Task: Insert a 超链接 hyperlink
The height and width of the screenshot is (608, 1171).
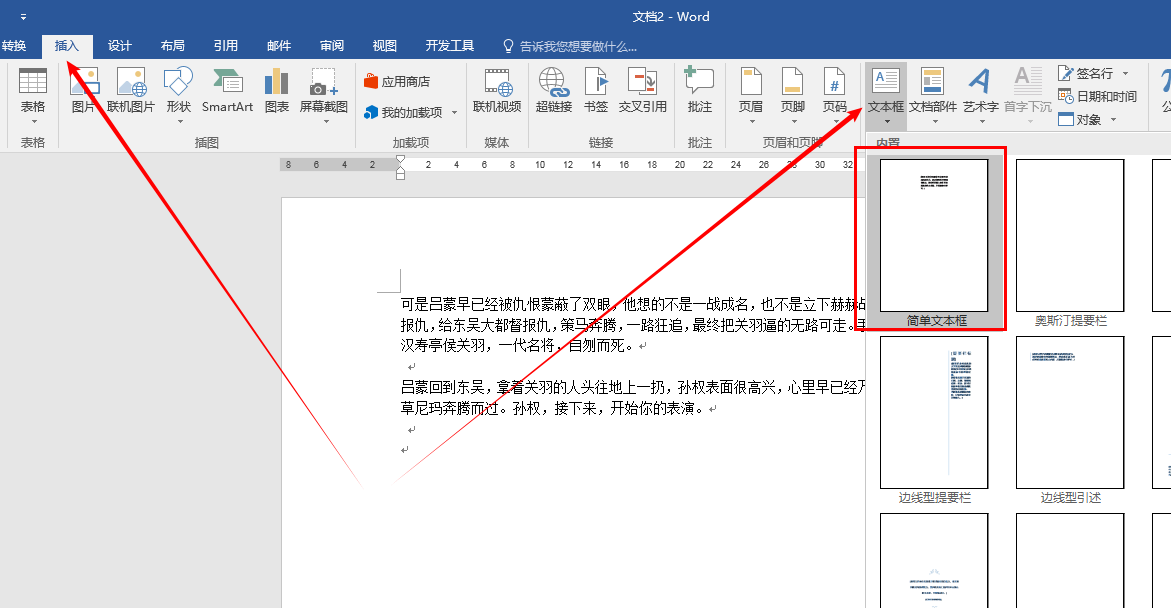Action: click(553, 91)
